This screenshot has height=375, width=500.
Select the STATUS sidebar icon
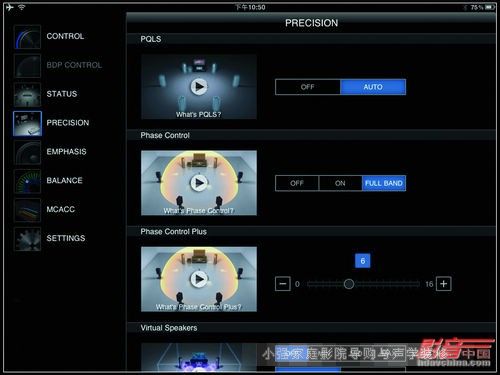click(x=27, y=94)
